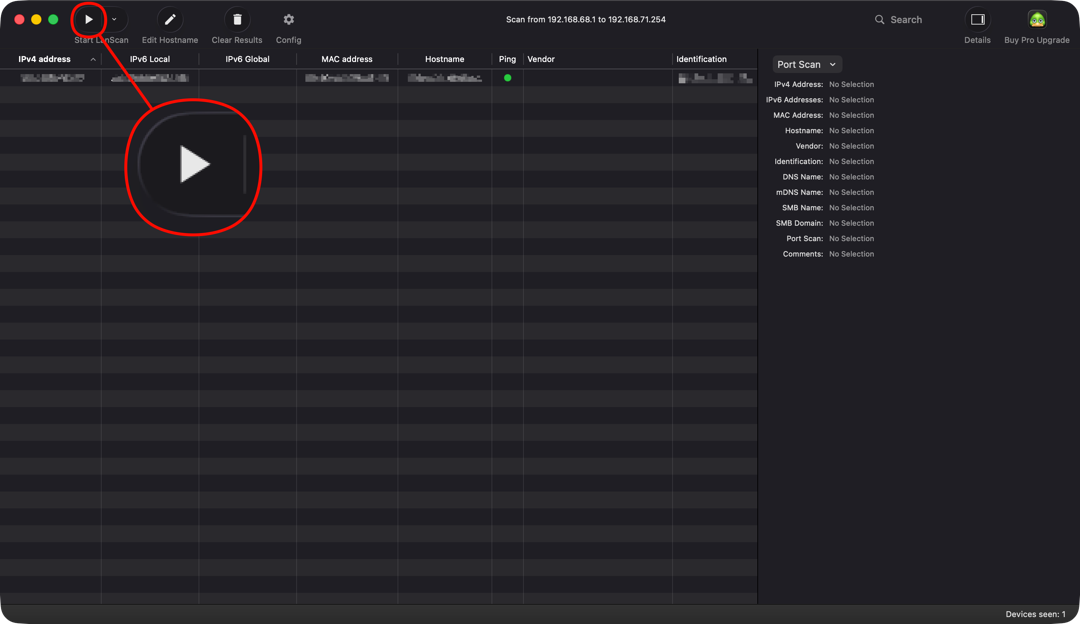
Task: Click the green zoom window button
Action: click(x=53, y=19)
